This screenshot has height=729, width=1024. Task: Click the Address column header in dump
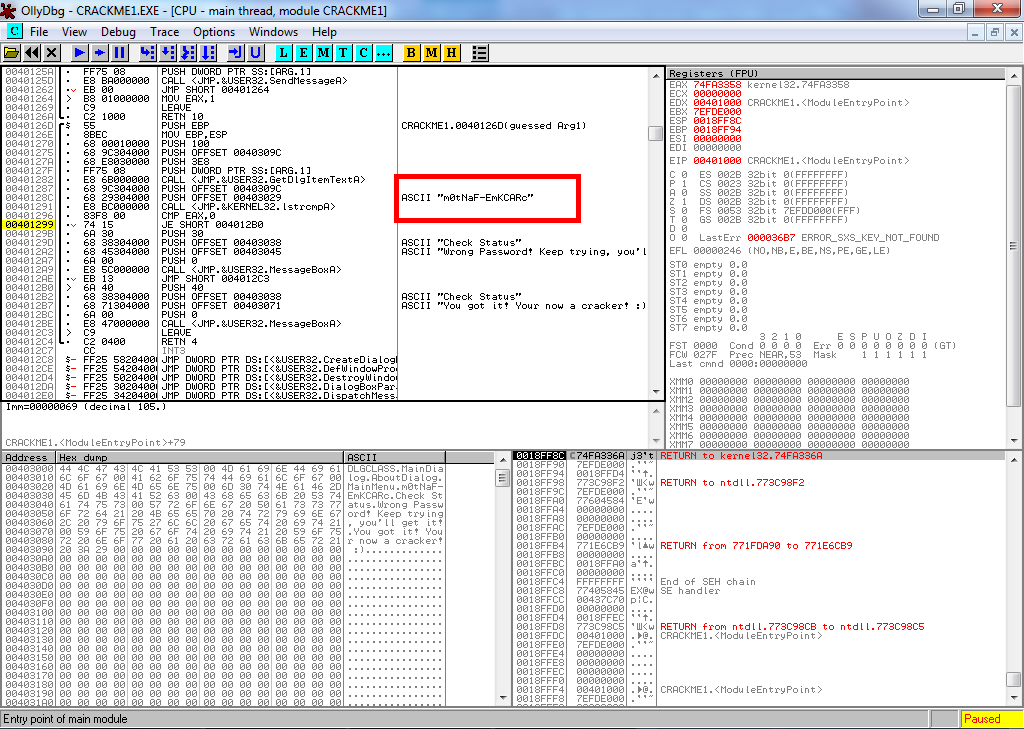click(x=27, y=457)
